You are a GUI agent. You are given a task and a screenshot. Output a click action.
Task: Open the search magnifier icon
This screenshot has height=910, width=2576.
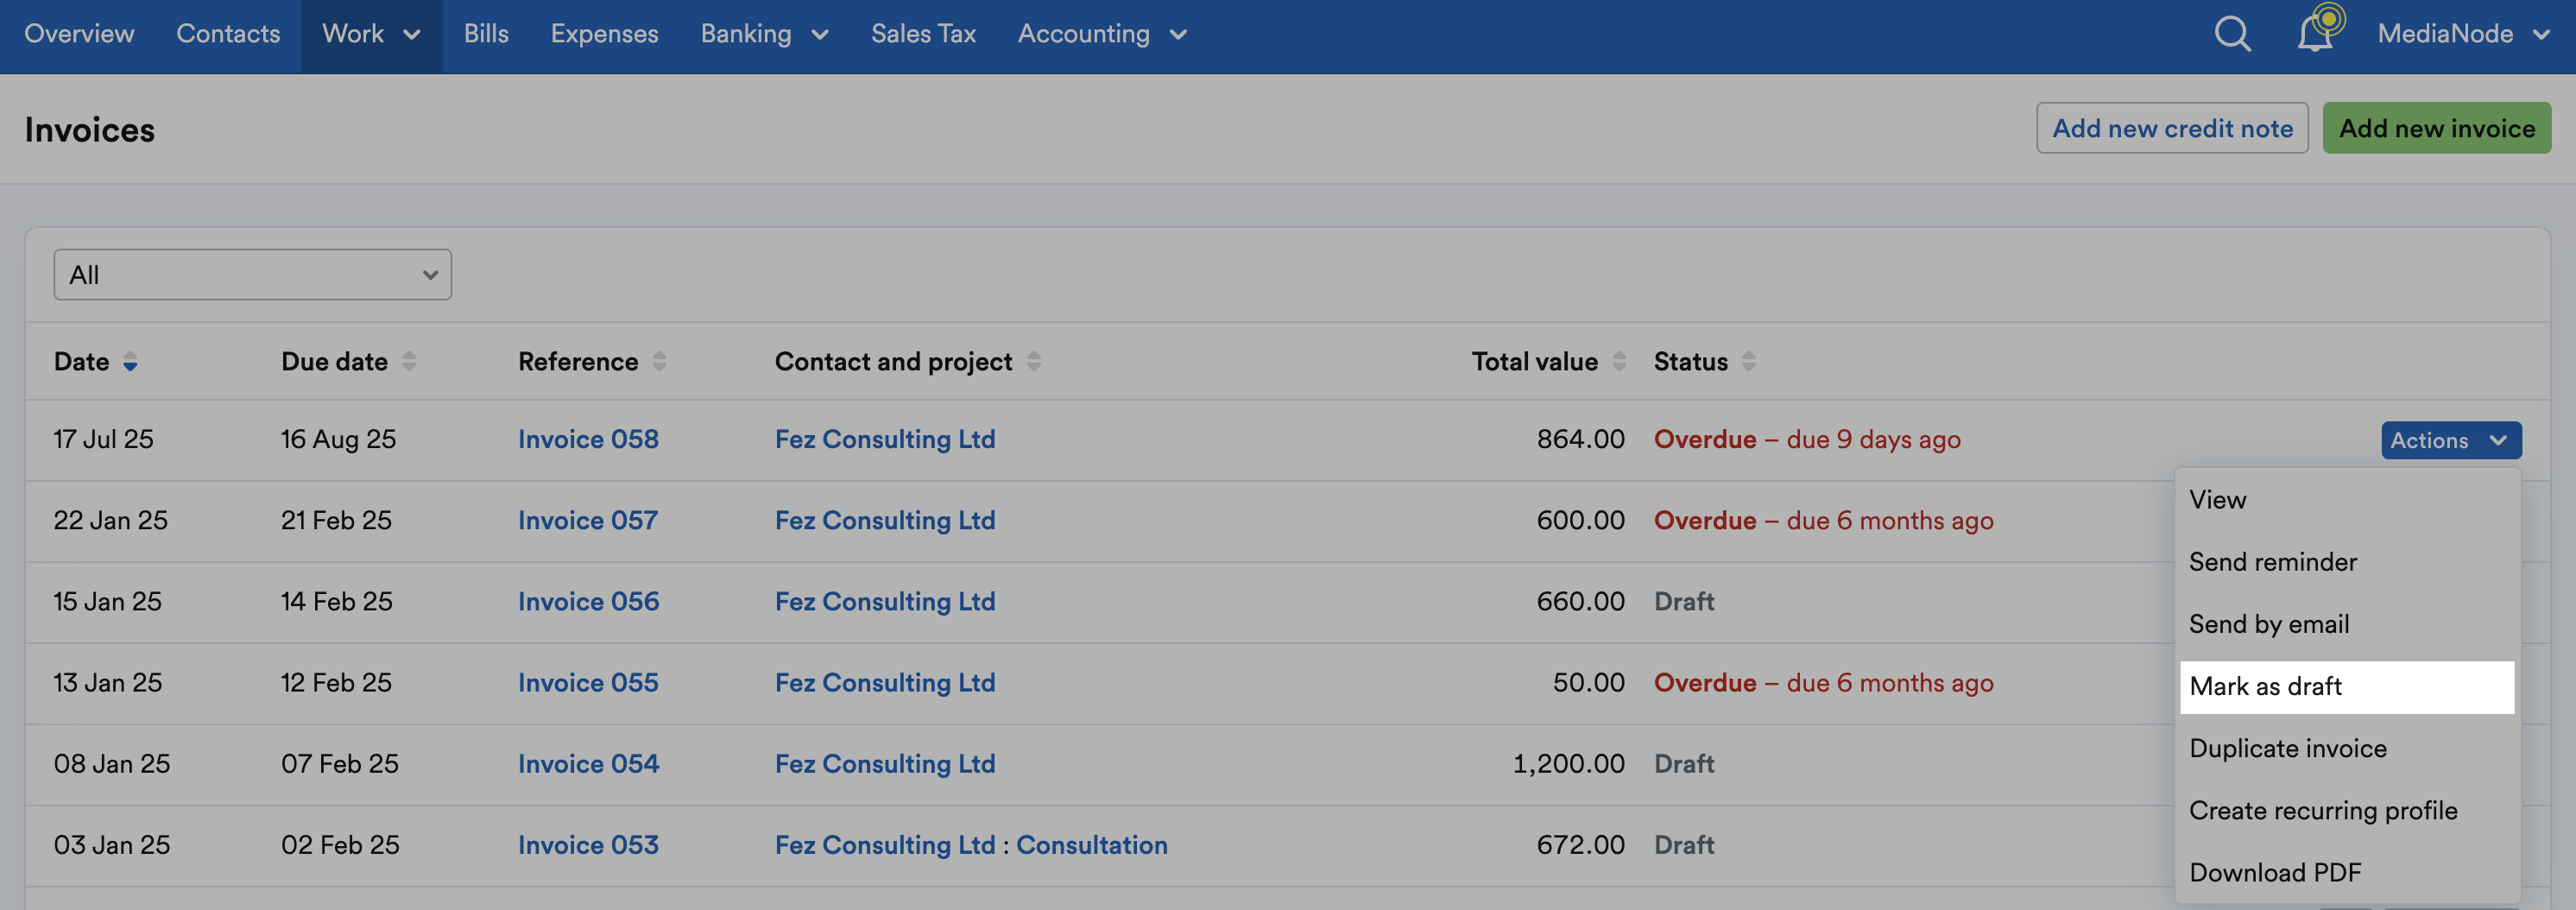click(x=2232, y=34)
